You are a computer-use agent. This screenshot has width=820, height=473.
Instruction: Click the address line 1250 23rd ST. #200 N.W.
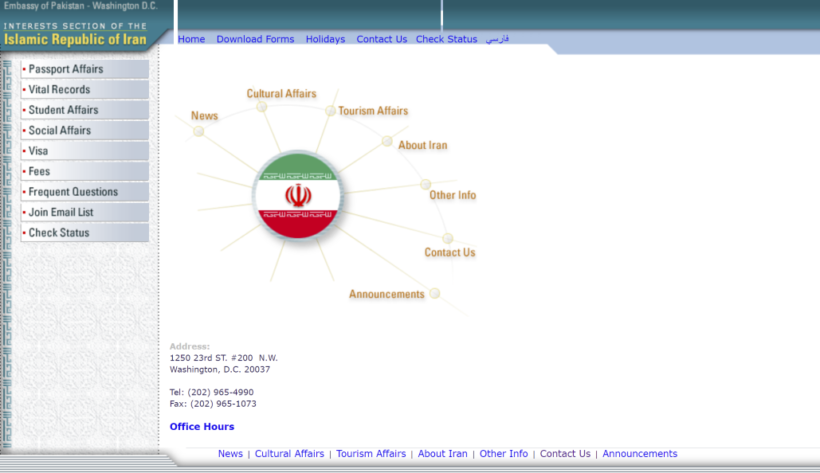(x=223, y=358)
